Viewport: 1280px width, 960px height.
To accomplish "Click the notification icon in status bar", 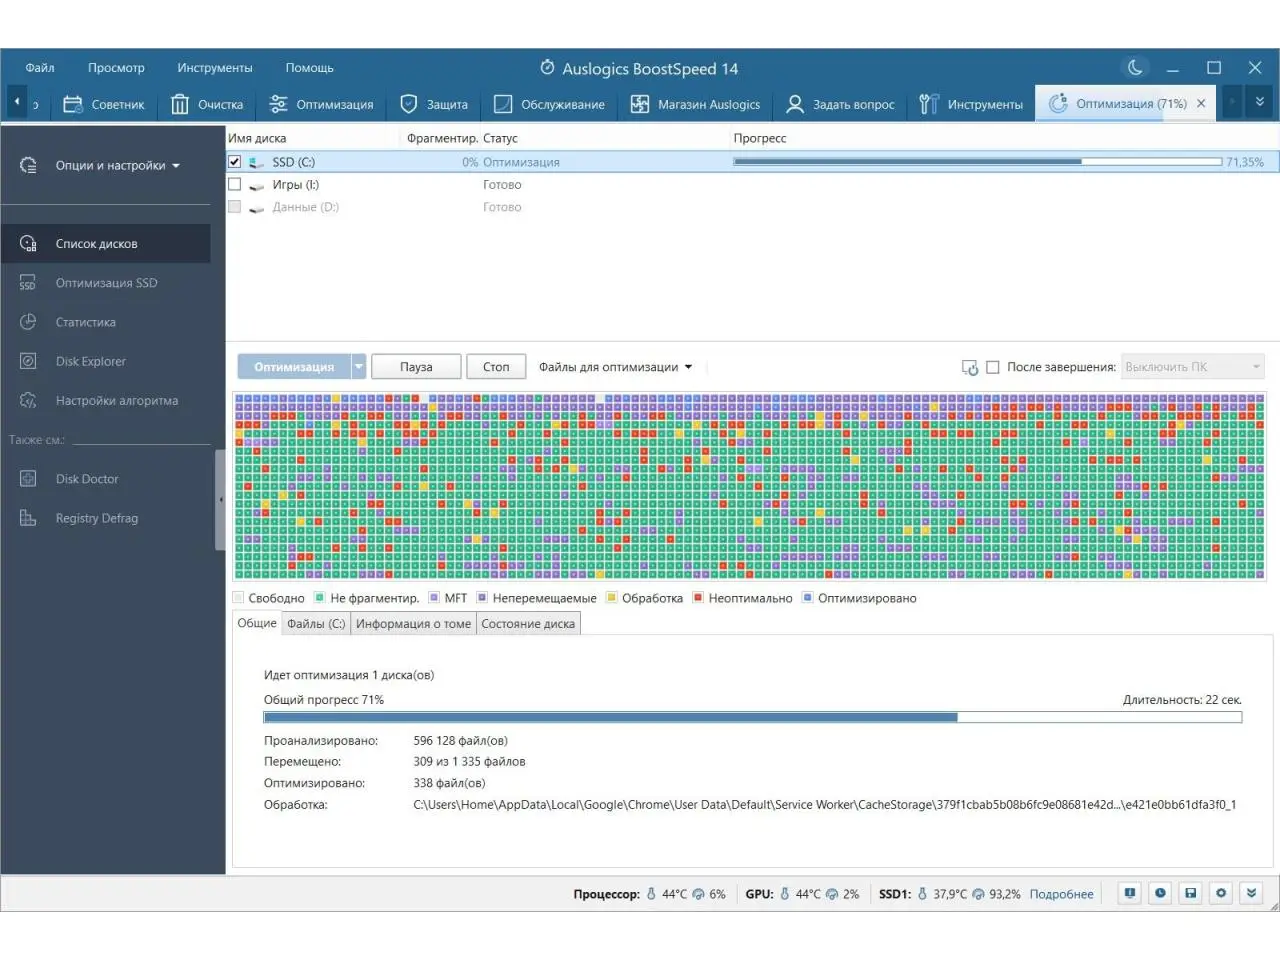I will [1129, 893].
